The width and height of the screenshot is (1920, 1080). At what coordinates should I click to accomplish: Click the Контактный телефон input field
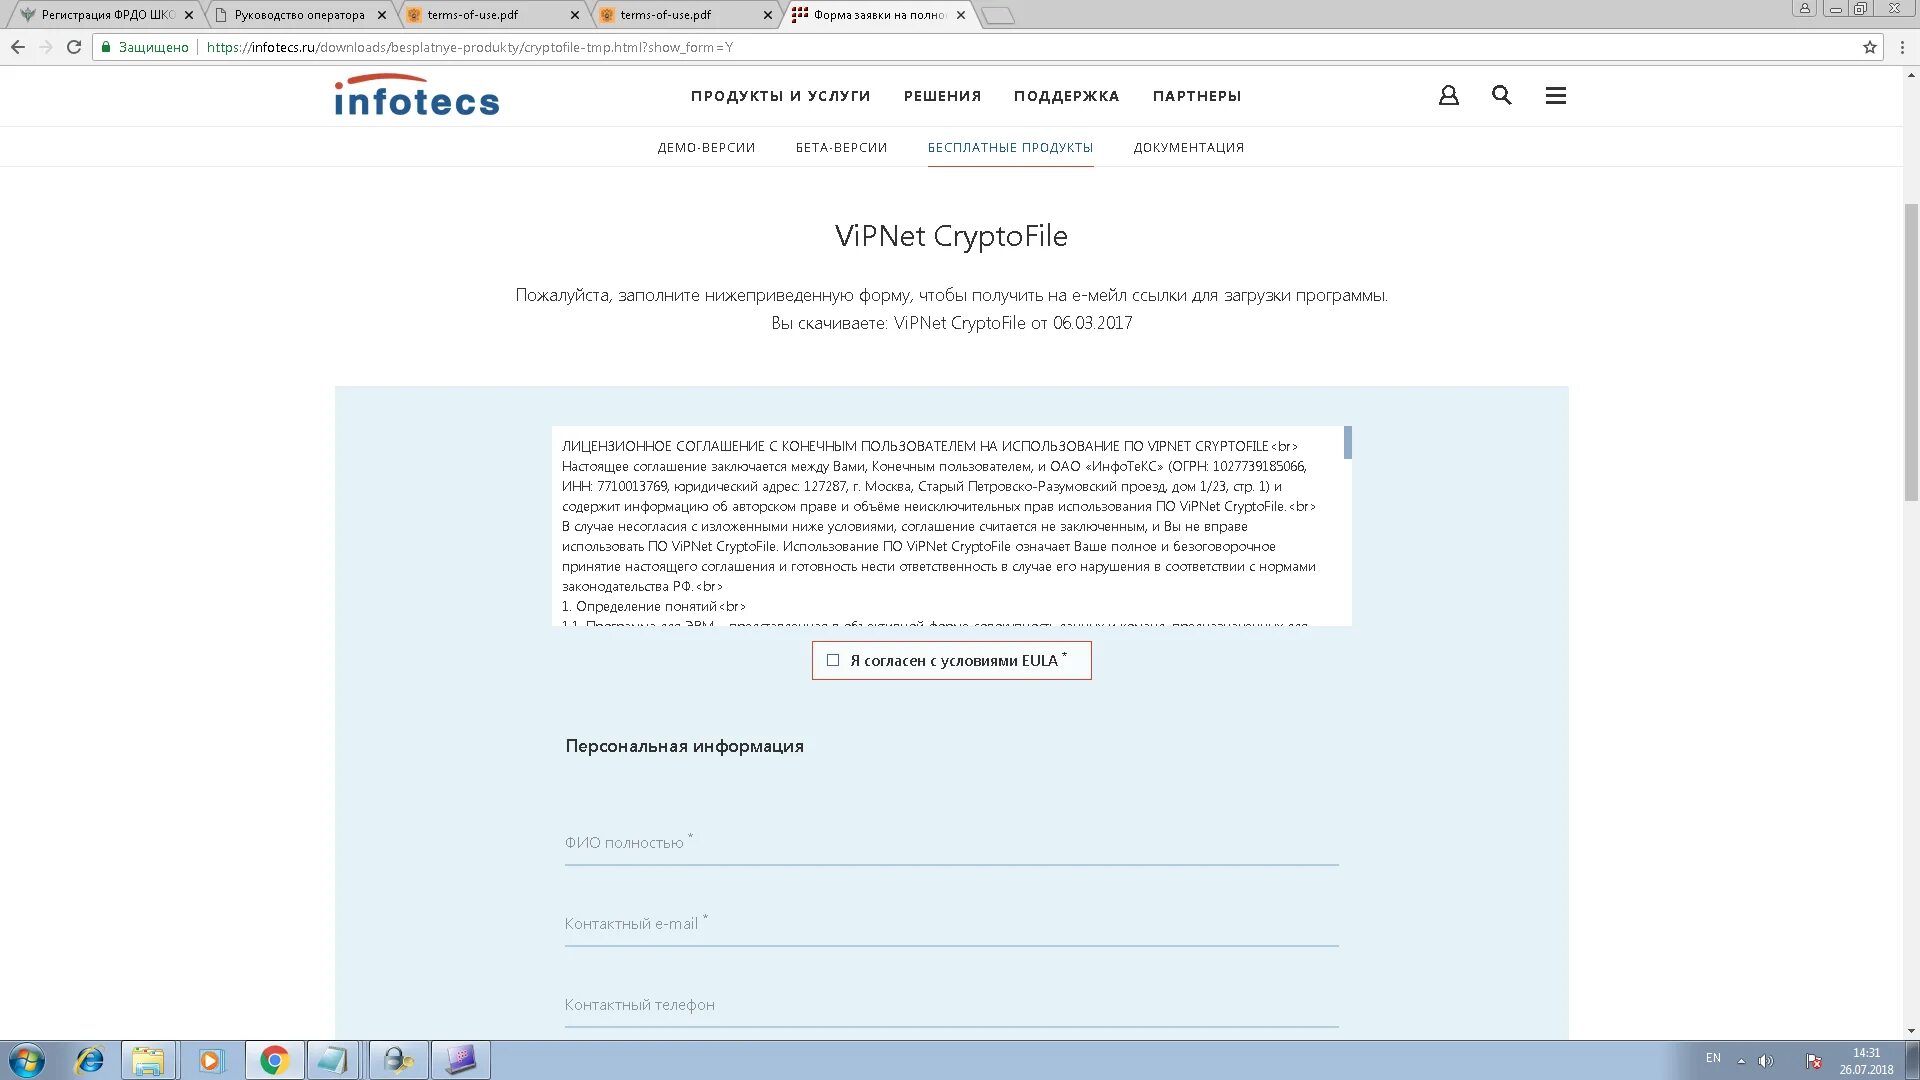click(x=951, y=1005)
